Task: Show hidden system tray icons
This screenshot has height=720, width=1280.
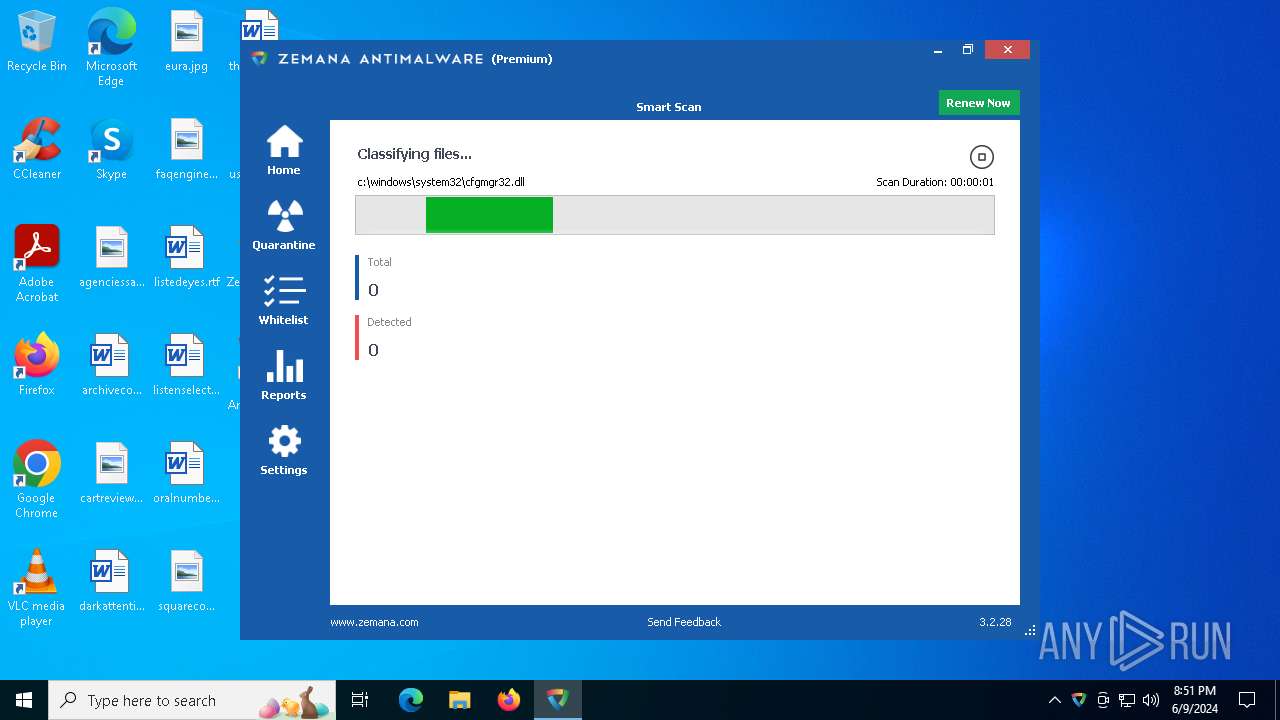Action: click(1054, 700)
